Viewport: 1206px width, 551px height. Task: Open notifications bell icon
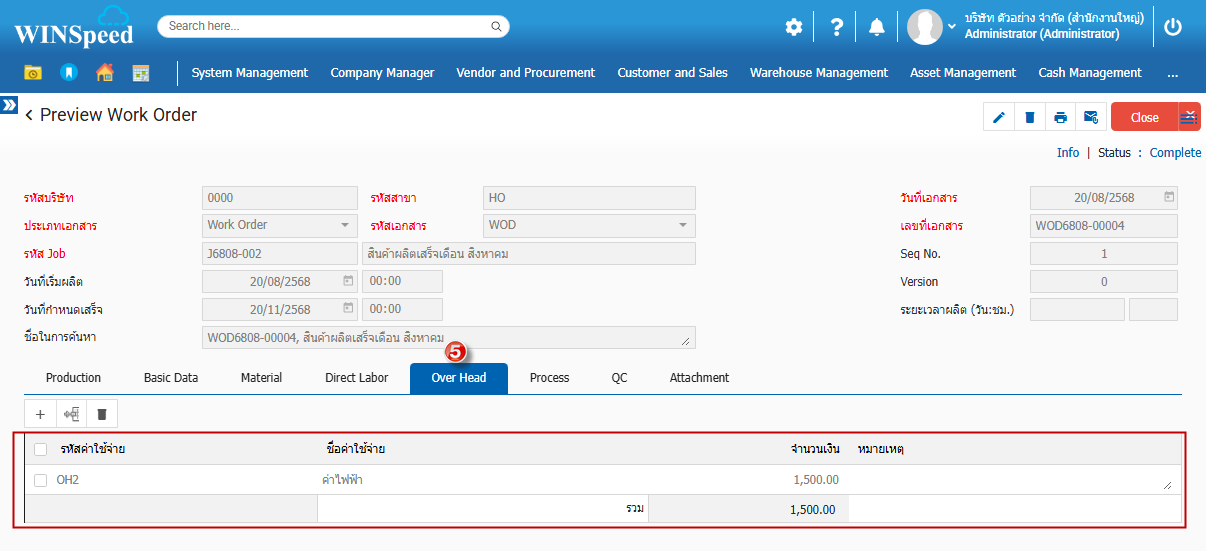877,27
